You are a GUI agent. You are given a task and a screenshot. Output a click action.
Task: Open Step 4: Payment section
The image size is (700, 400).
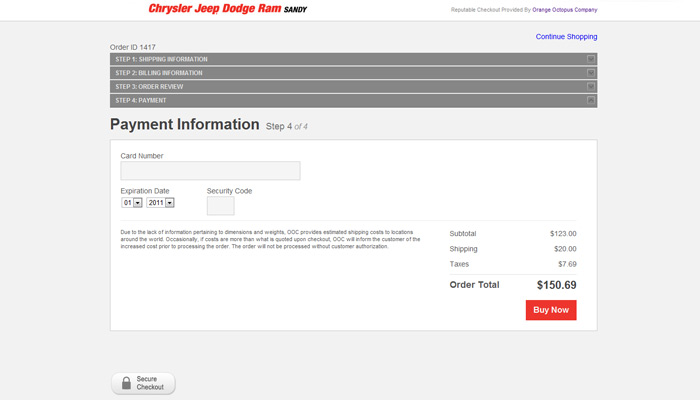354,100
